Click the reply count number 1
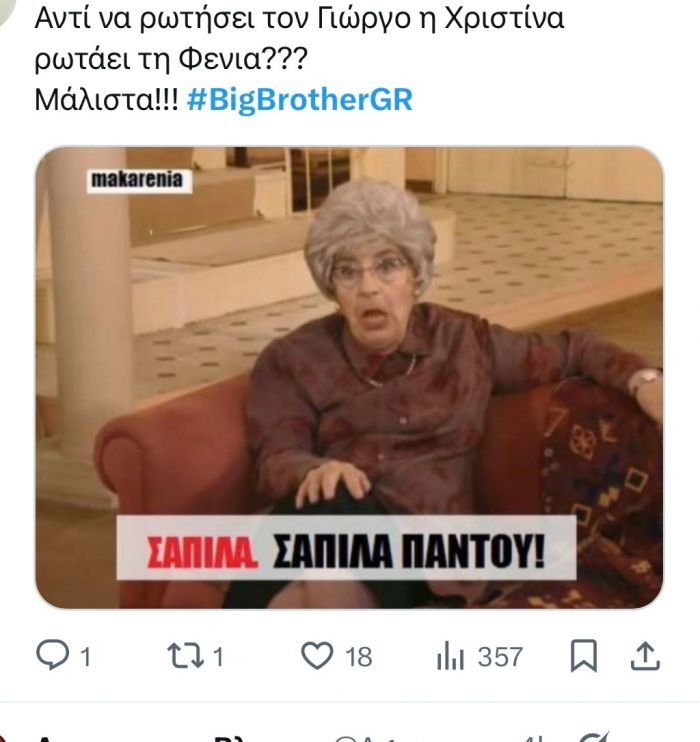This screenshot has width=700, height=742. click(86, 657)
